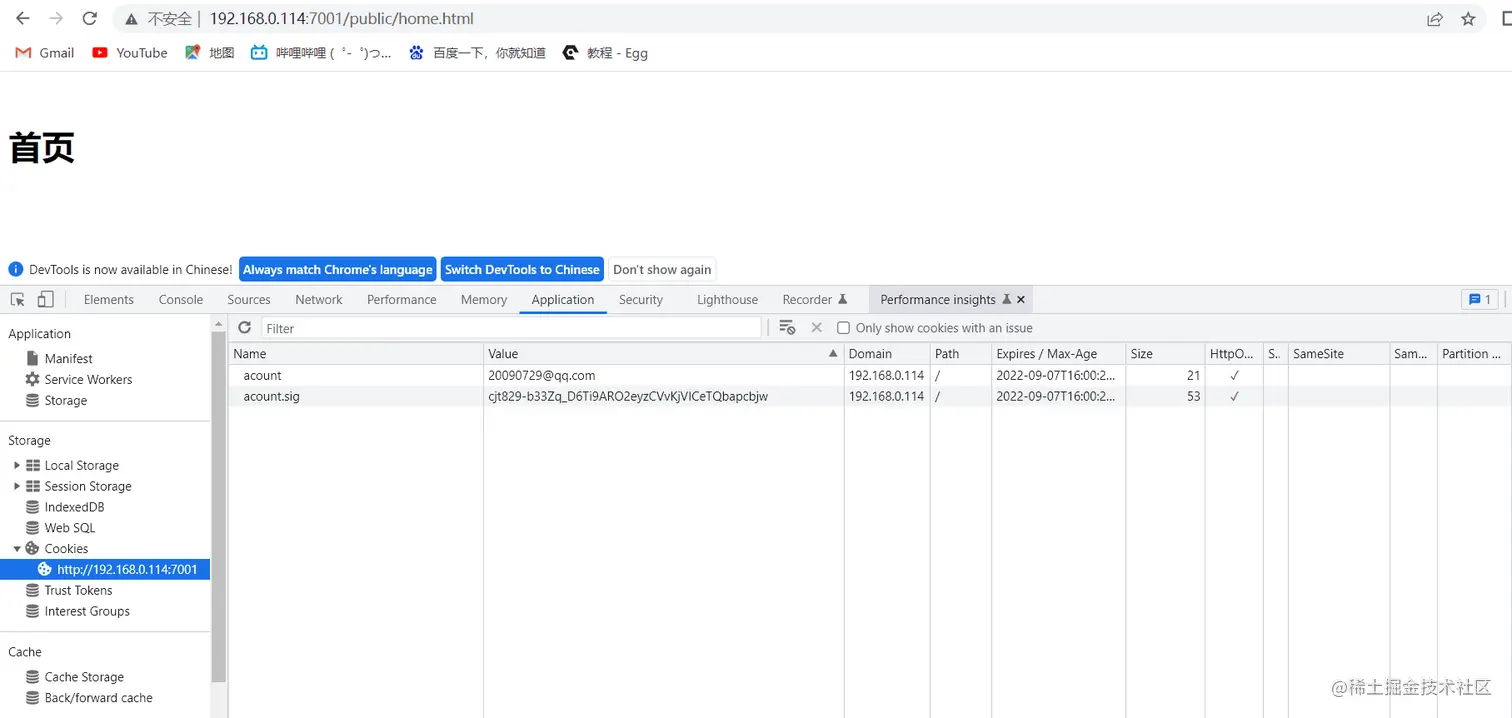Select IndexedDB in the Storage list
The height and width of the screenshot is (718, 1512).
(x=65, y=507)
